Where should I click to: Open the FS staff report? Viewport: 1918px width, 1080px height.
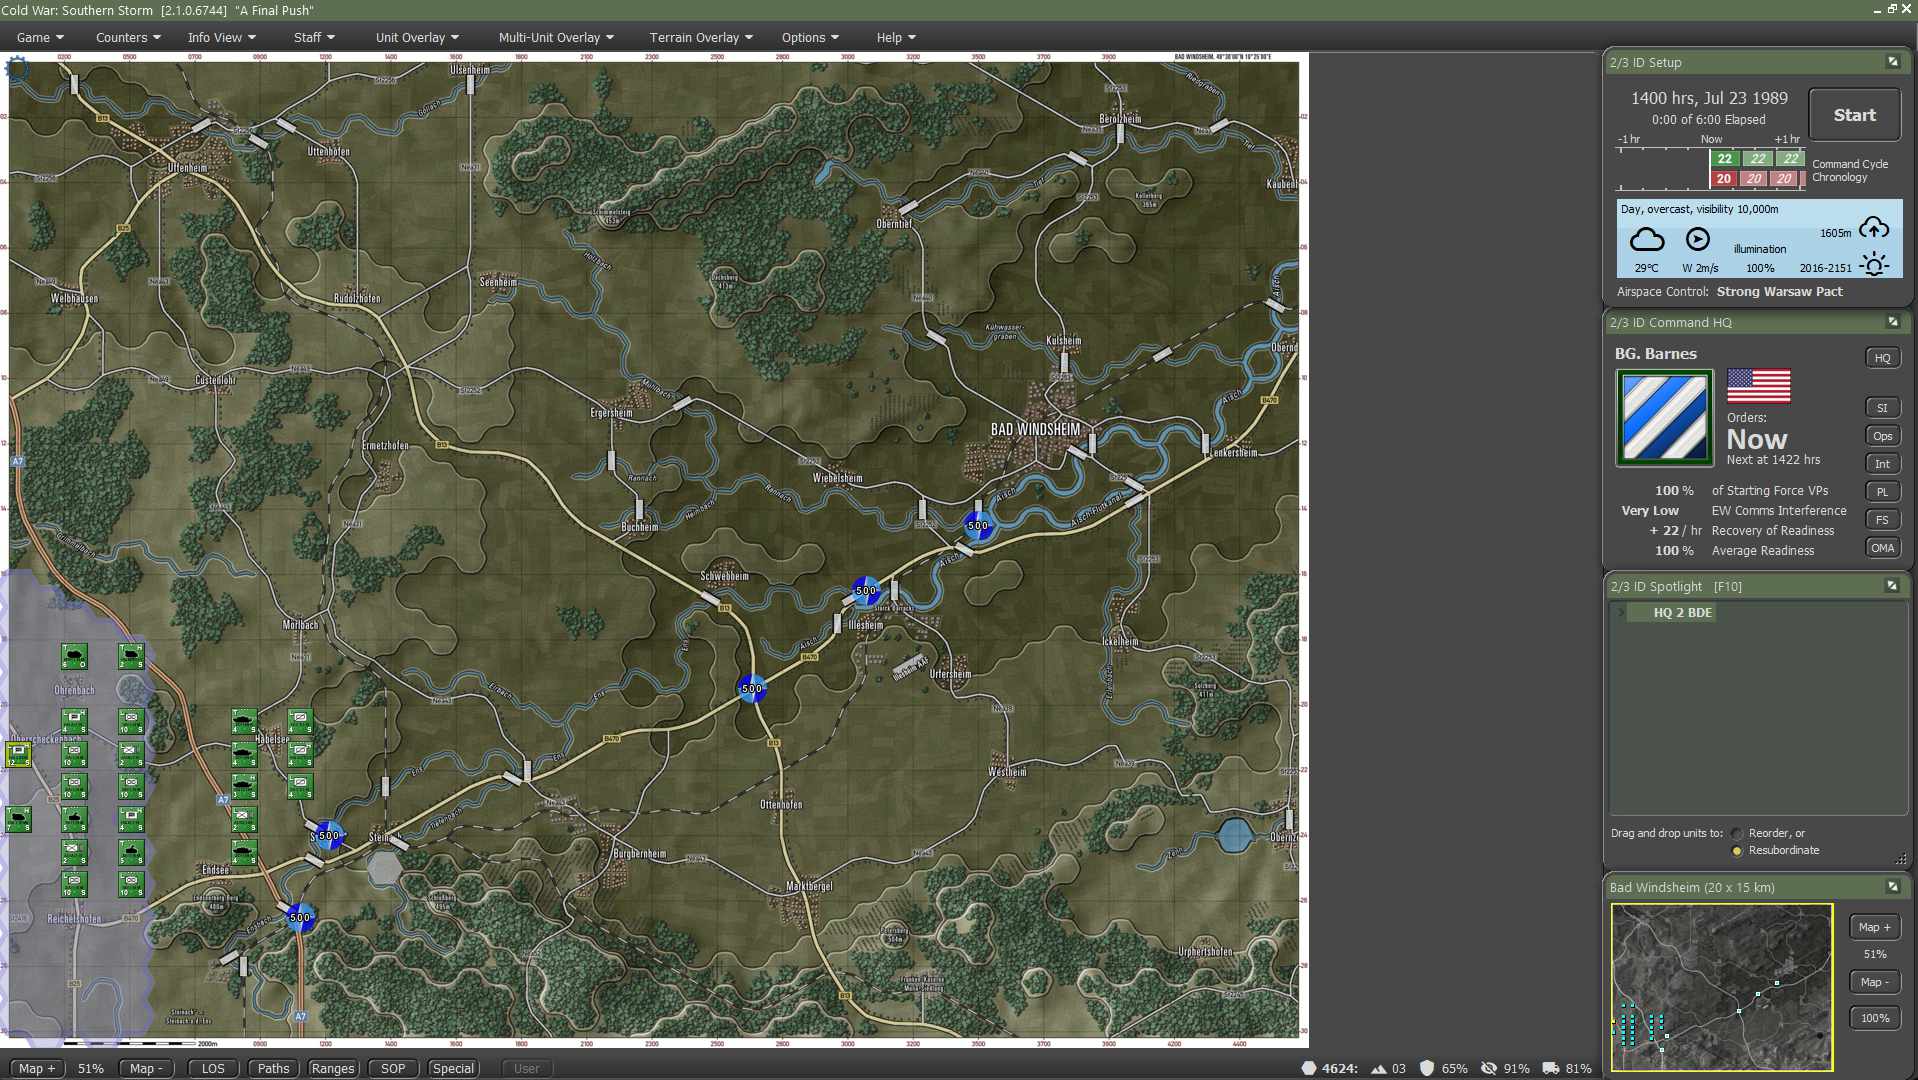(x=1882, y=520)
